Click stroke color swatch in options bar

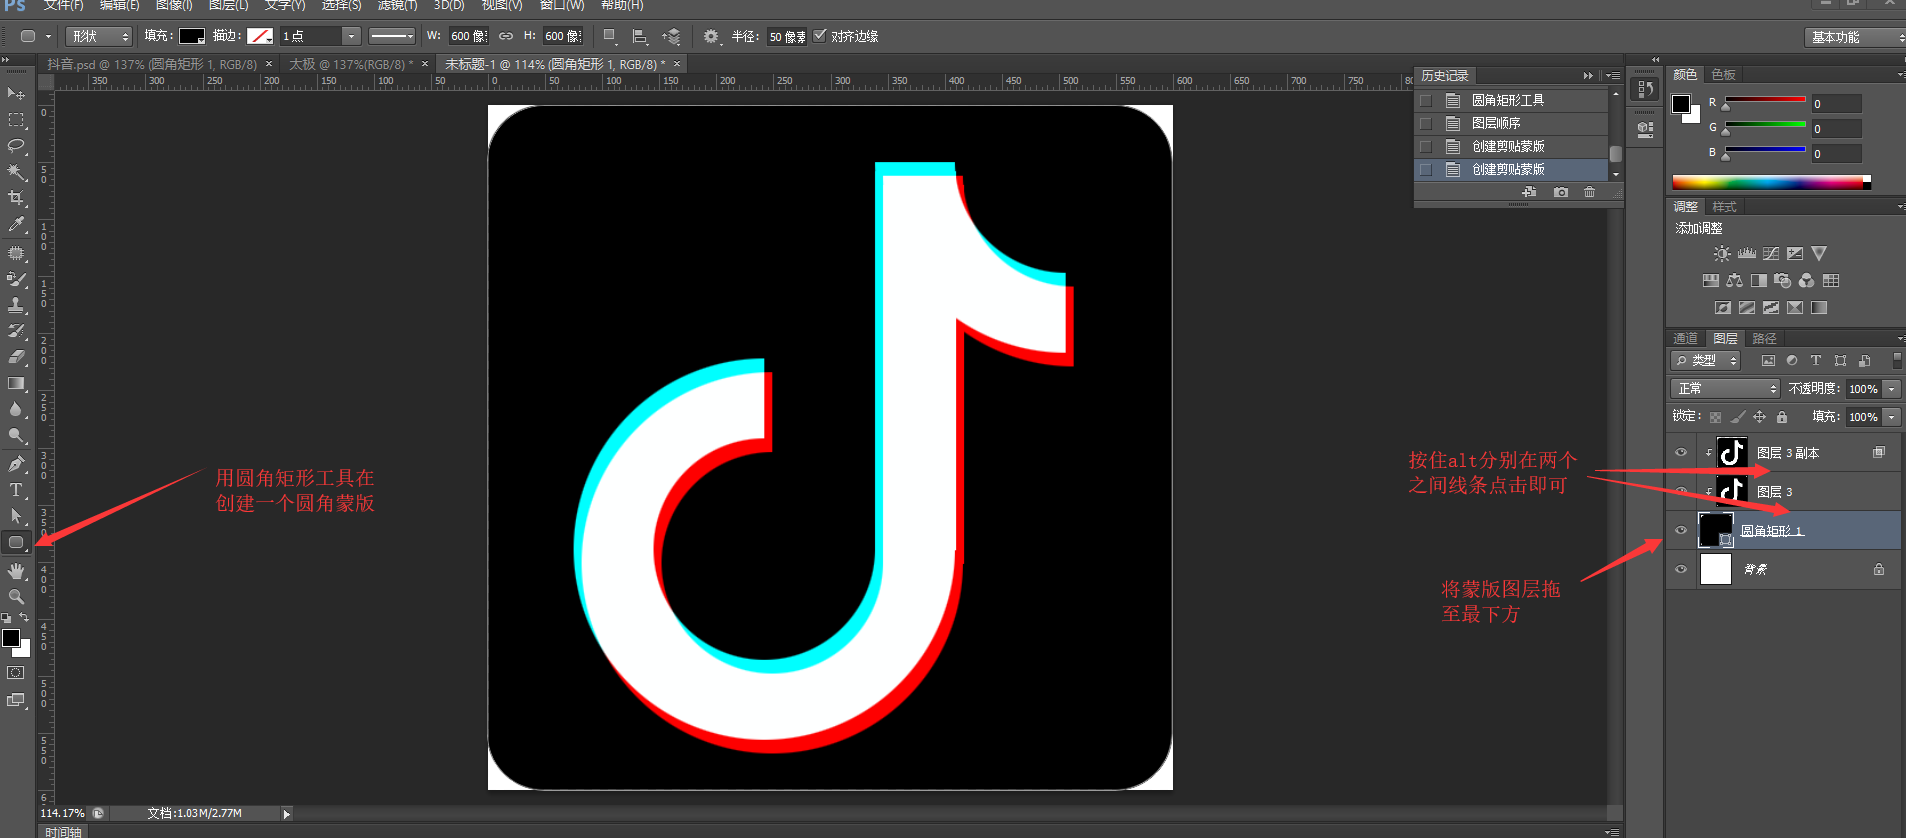[260, 36]
